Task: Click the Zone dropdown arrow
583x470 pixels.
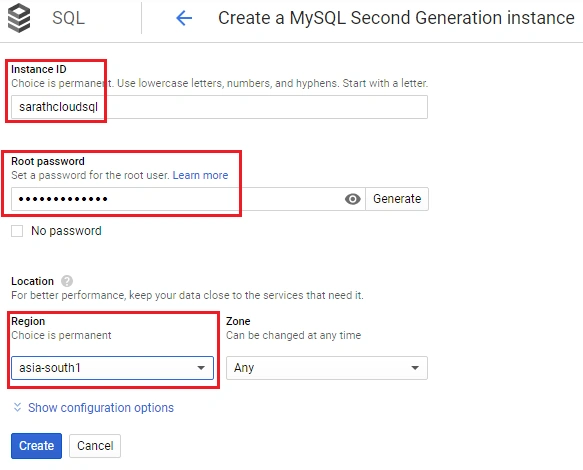Action: click(x=415, y=368)
